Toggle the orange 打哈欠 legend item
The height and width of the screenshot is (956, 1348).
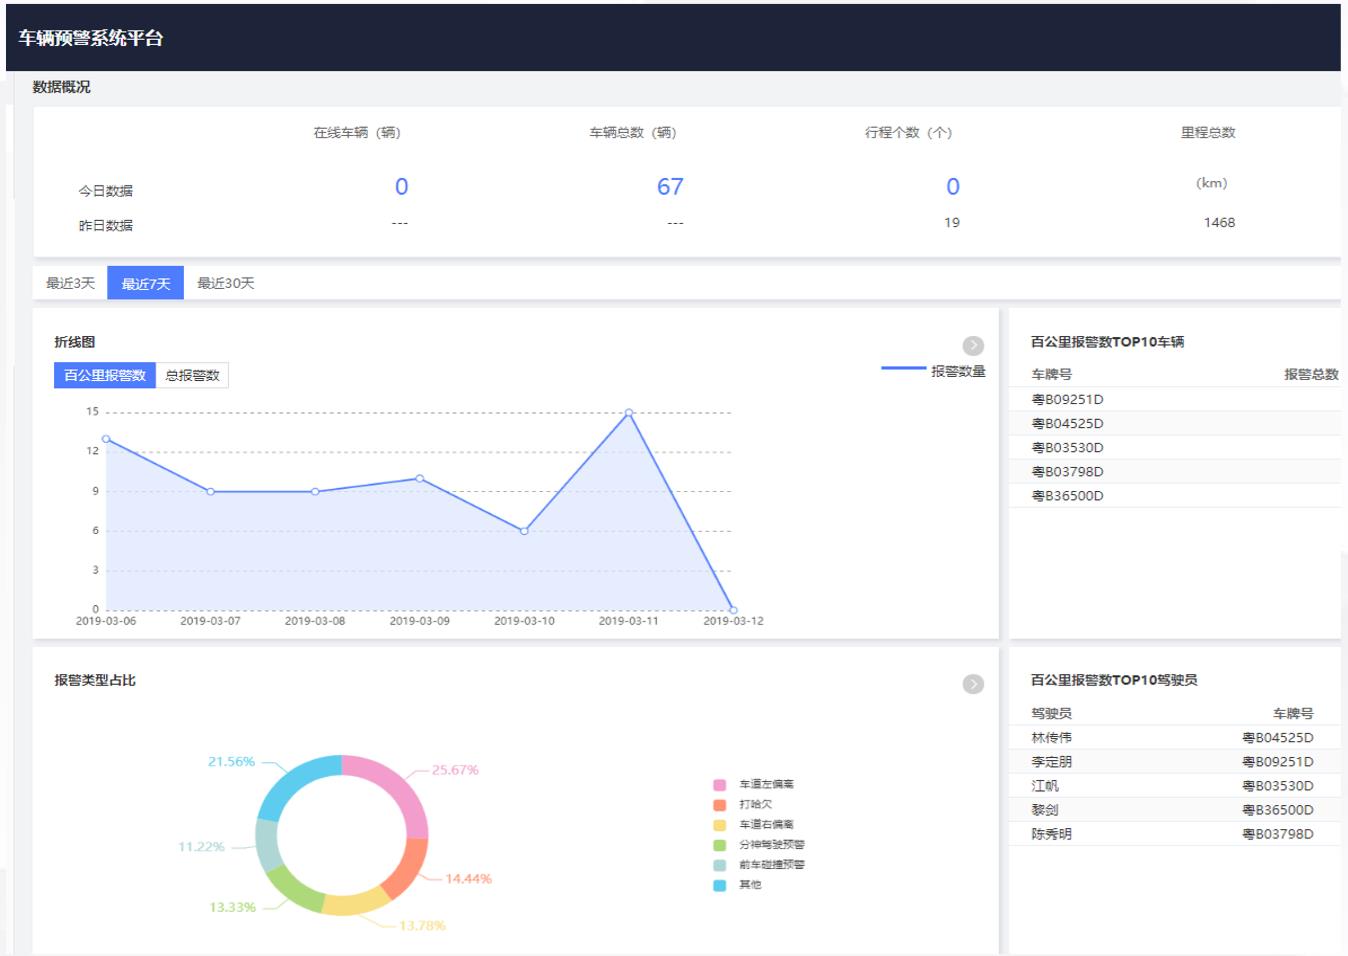pos(742,805)
